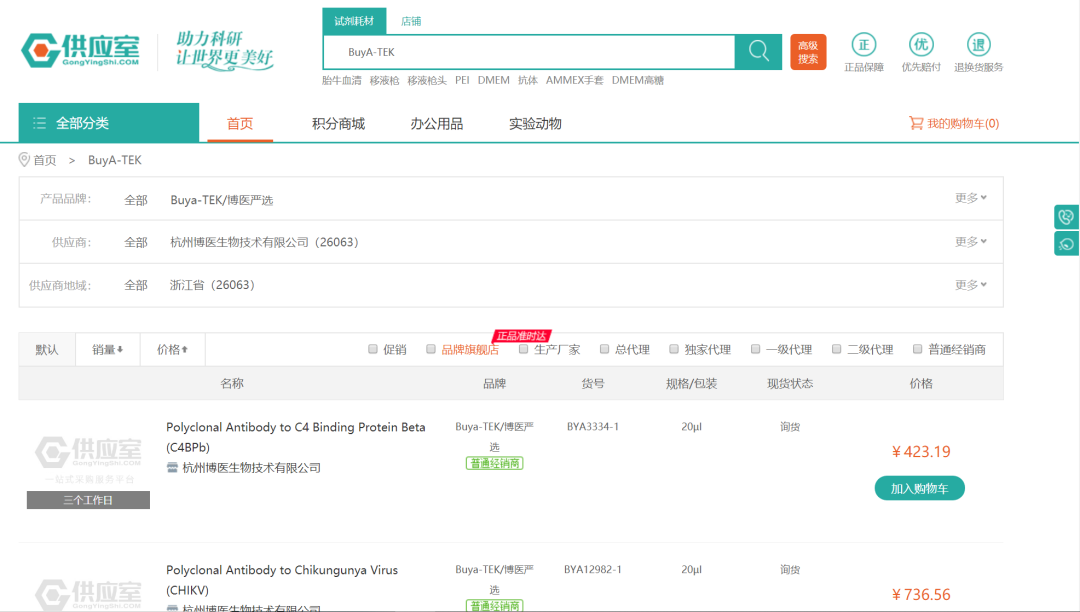Click the AMMEX手套 suggested keyword
The image size is (1080, 612).
point(574,81)
